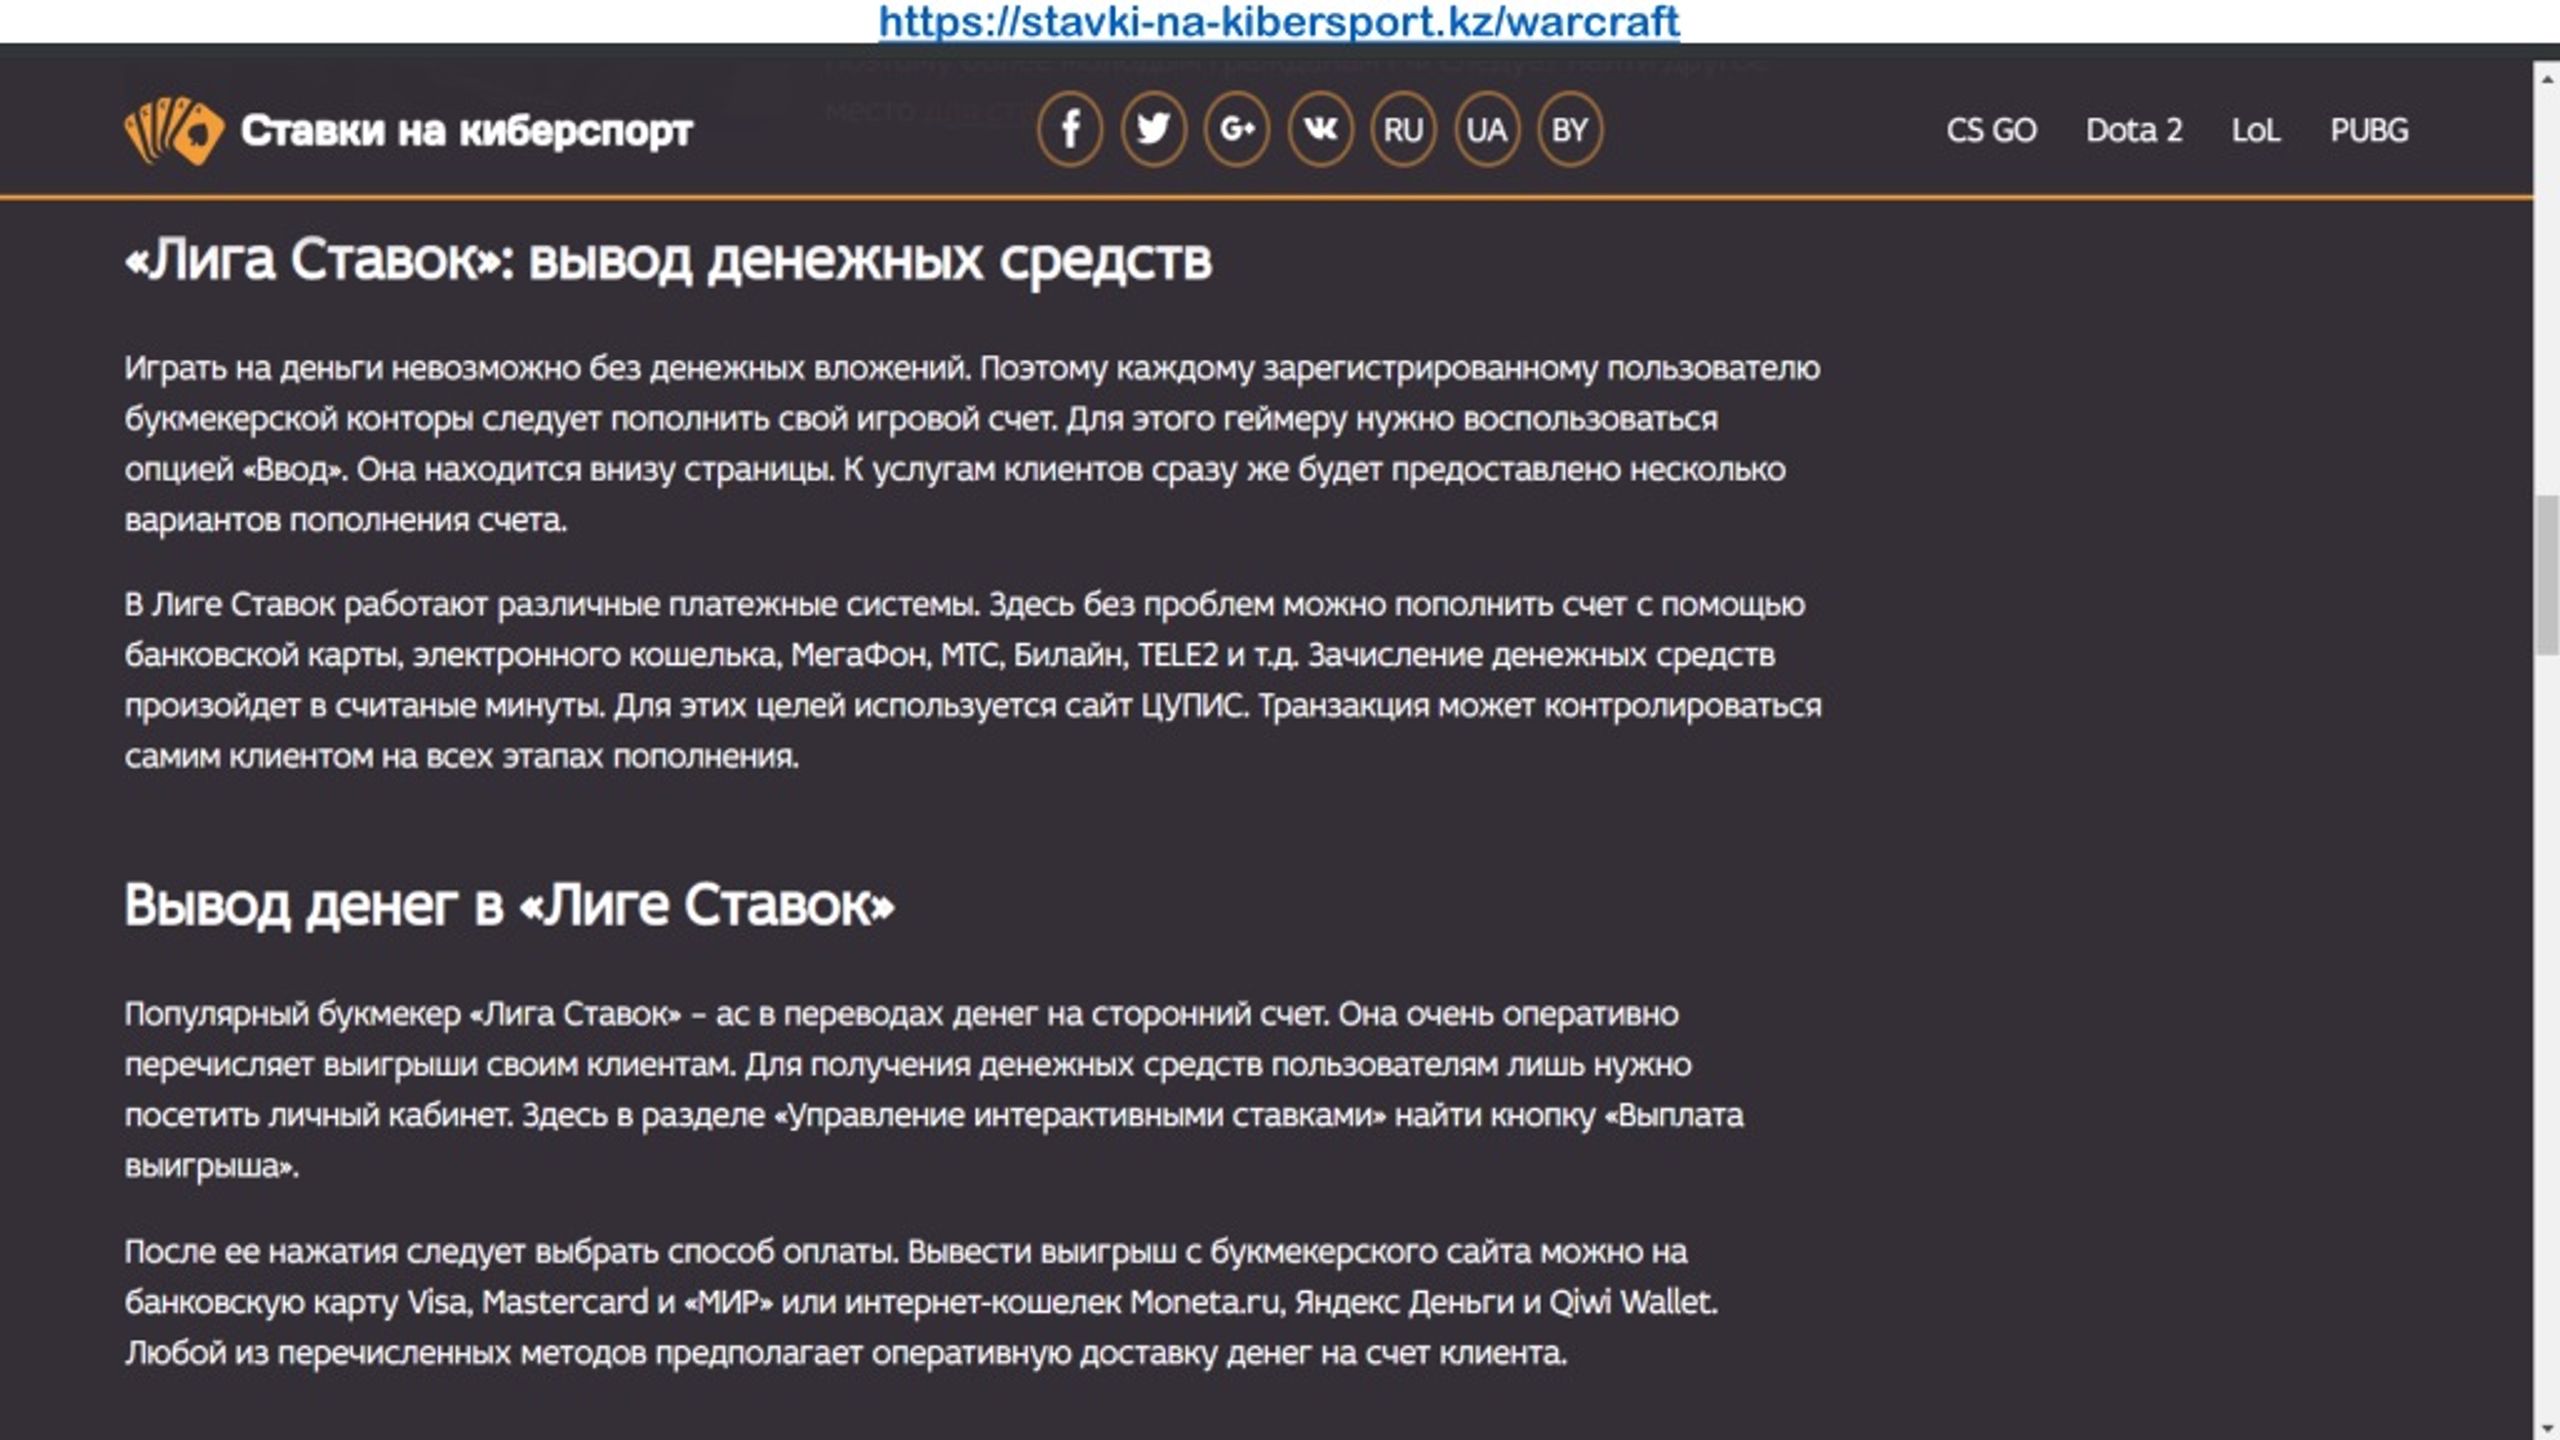The image size is (2560, 1440).
Task: Click heading Вывод денег в «Лиге Ставок»
Action: tap(509, 905)
